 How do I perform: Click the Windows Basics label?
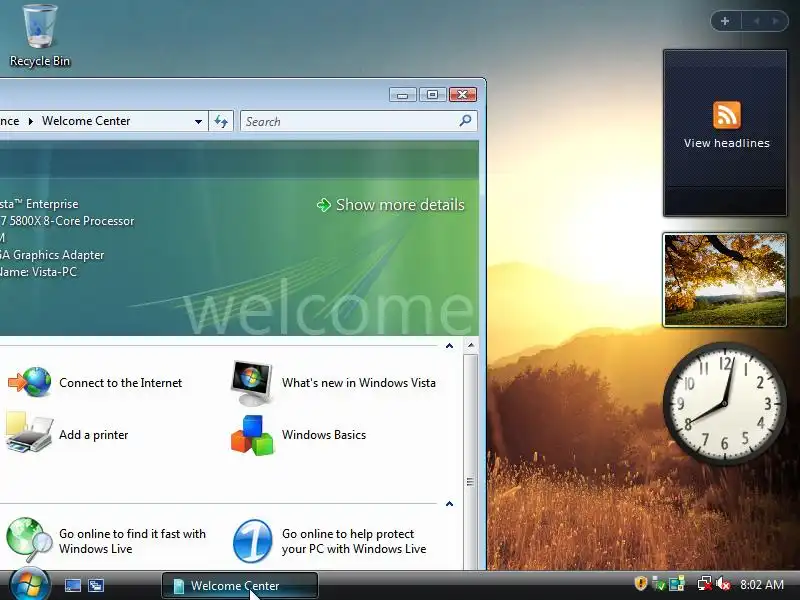click(324, 435)
